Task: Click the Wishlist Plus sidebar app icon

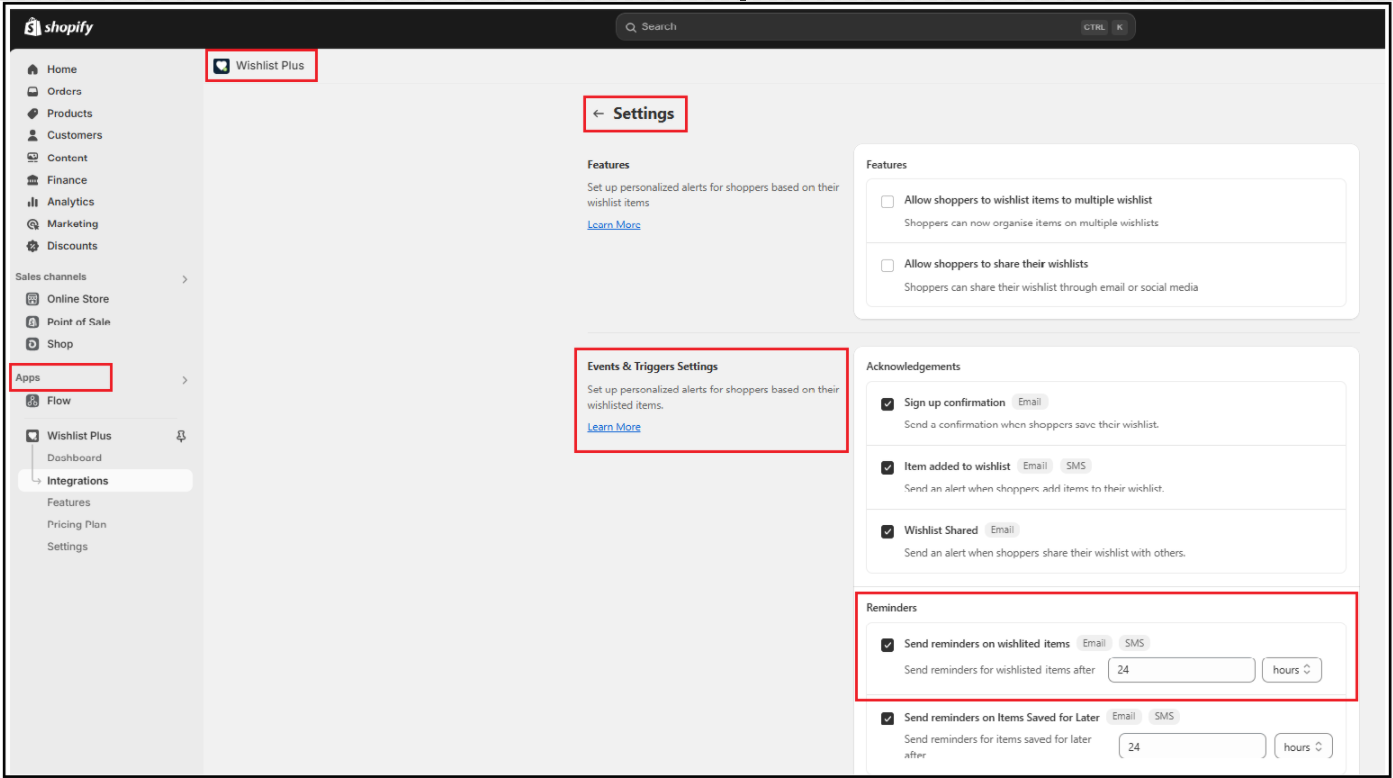Action: point(33,436)
